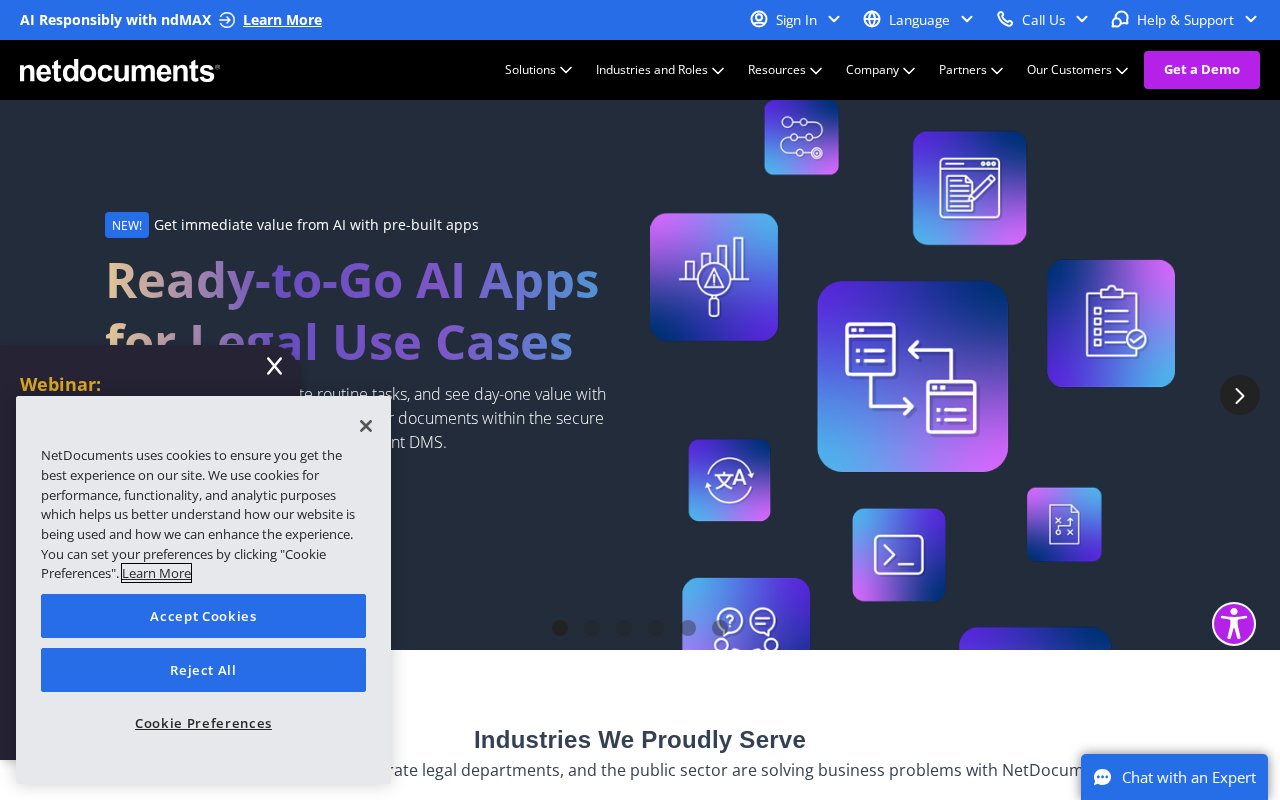Screen dimensions: 1280x800
Task: Click the NEW! badge
Action: pyautogui.click(x=127, y=225)
